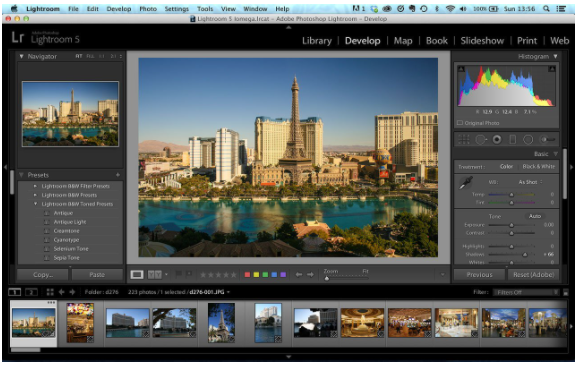Collapse the Histogram panel
Image resolution: width=580 pixels, height=368 pixels.
coord(555,56)
